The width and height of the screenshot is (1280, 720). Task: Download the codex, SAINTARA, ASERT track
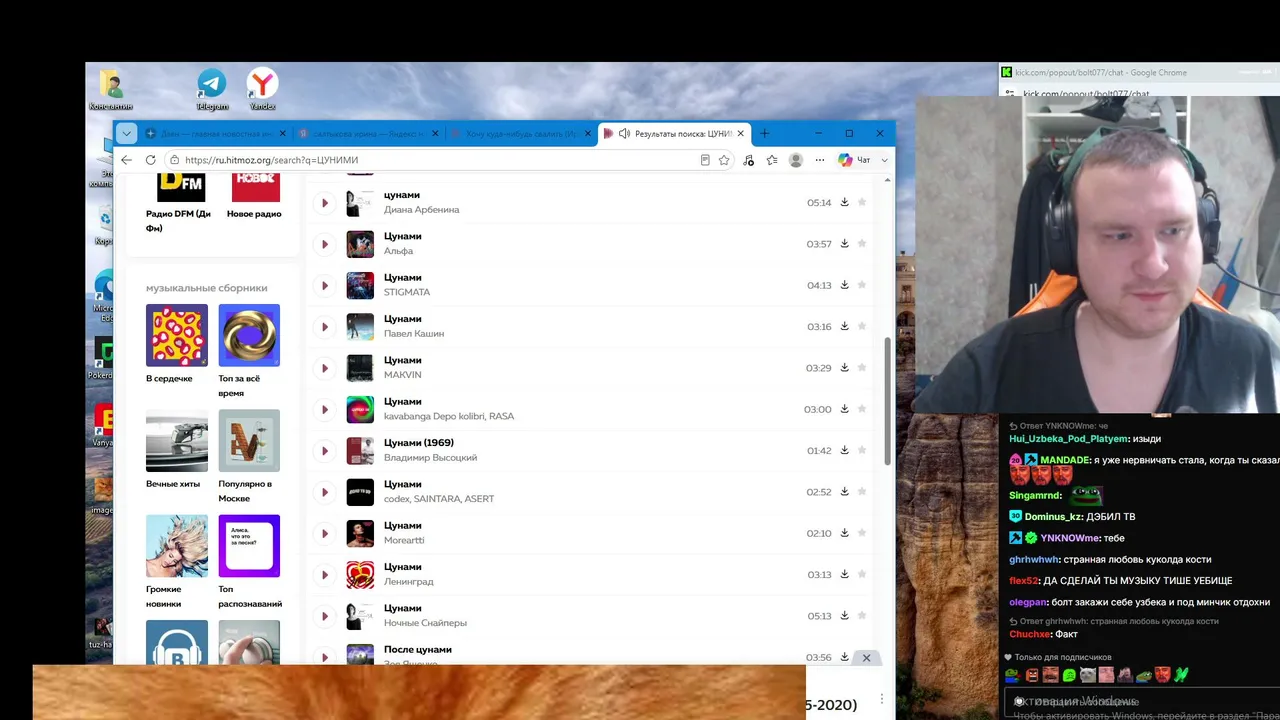(x=844, y=491)
